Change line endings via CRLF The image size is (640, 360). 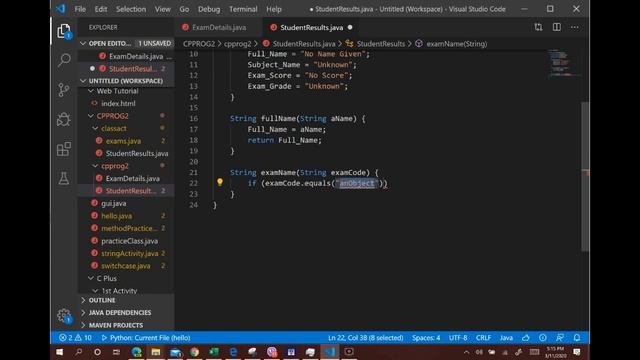[x=483, y=338]
